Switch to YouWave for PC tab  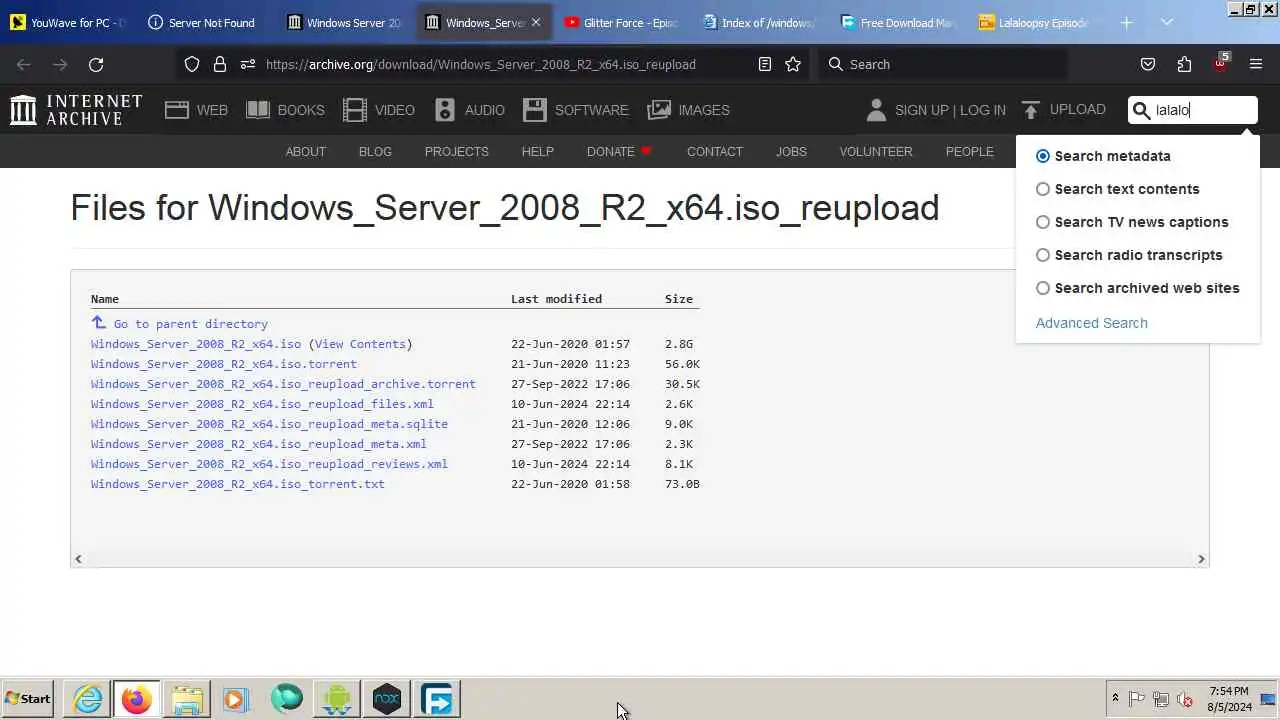69,22
